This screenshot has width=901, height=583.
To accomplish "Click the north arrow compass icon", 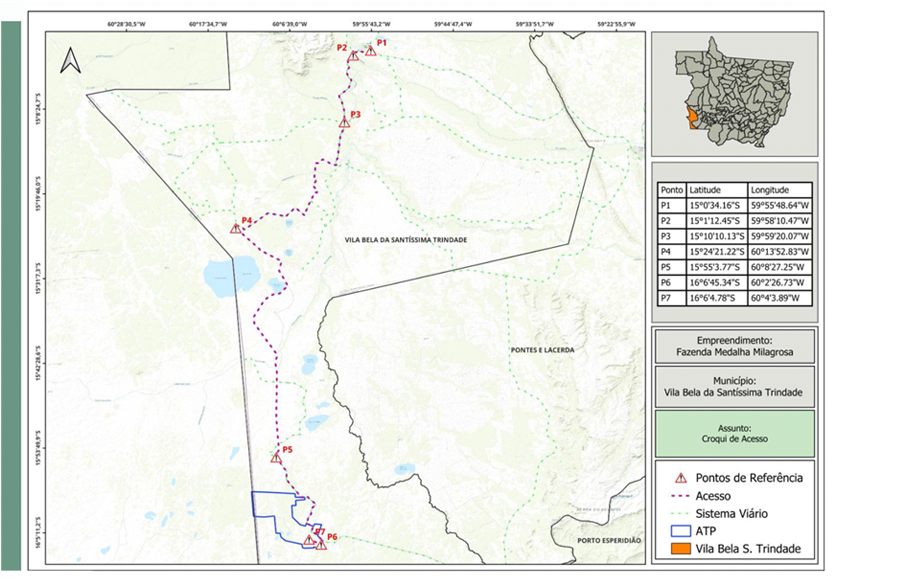I will (69, 61).
